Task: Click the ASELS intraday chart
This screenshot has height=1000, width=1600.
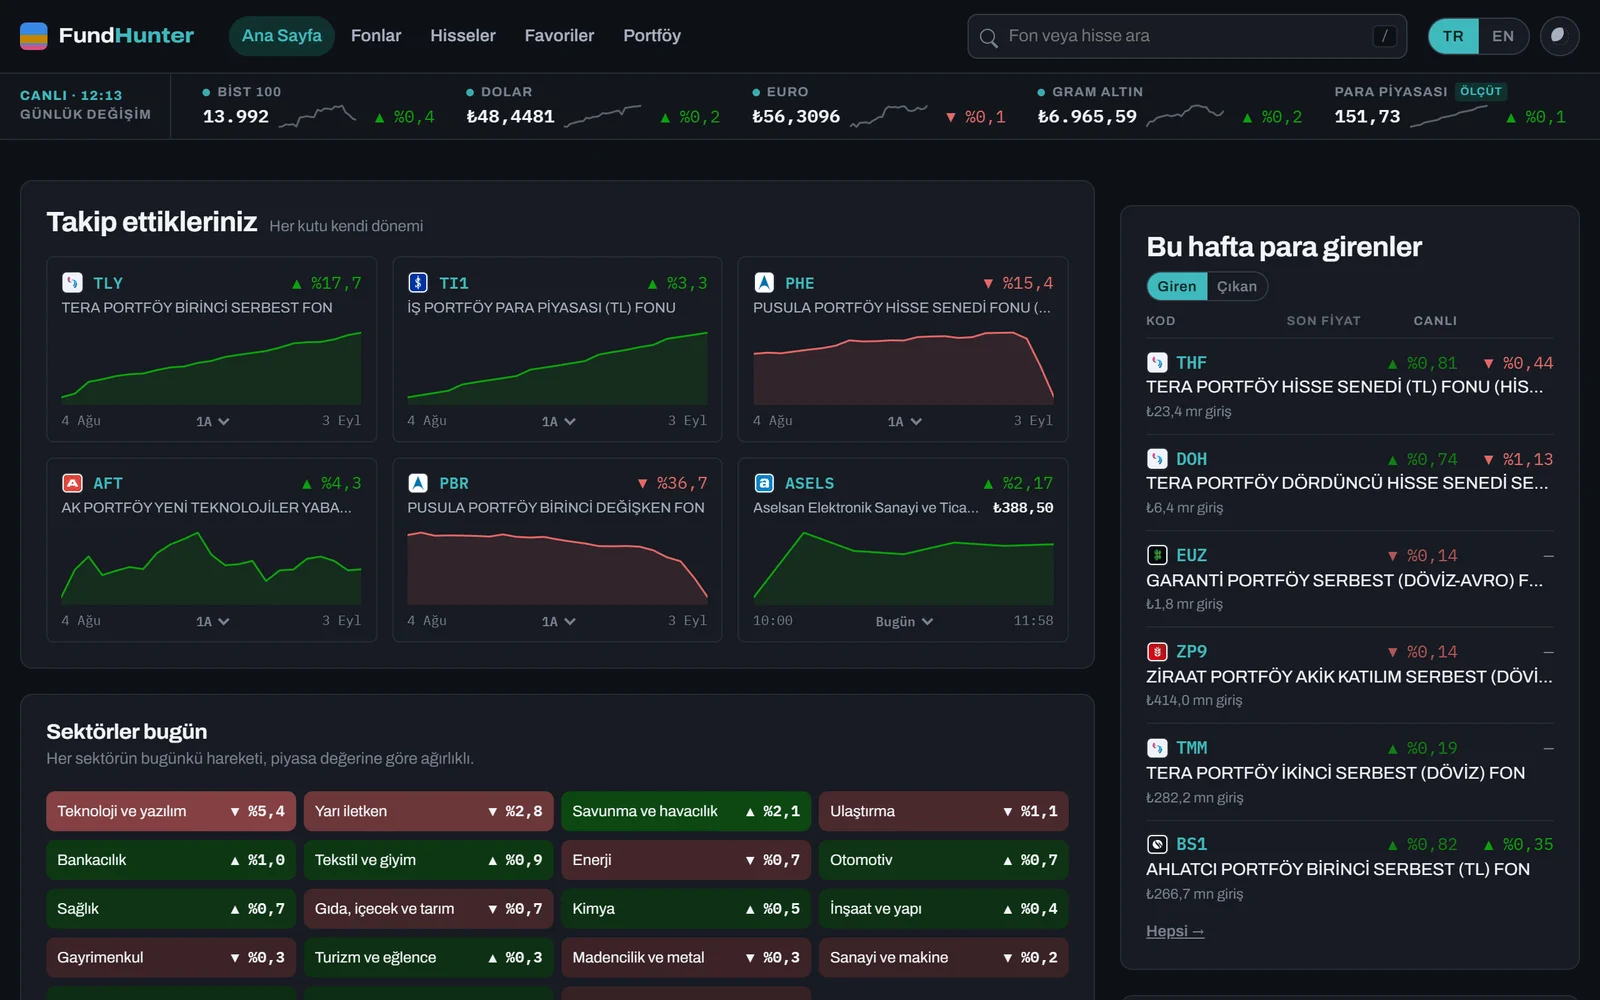Action: click(x=903, y=567)
